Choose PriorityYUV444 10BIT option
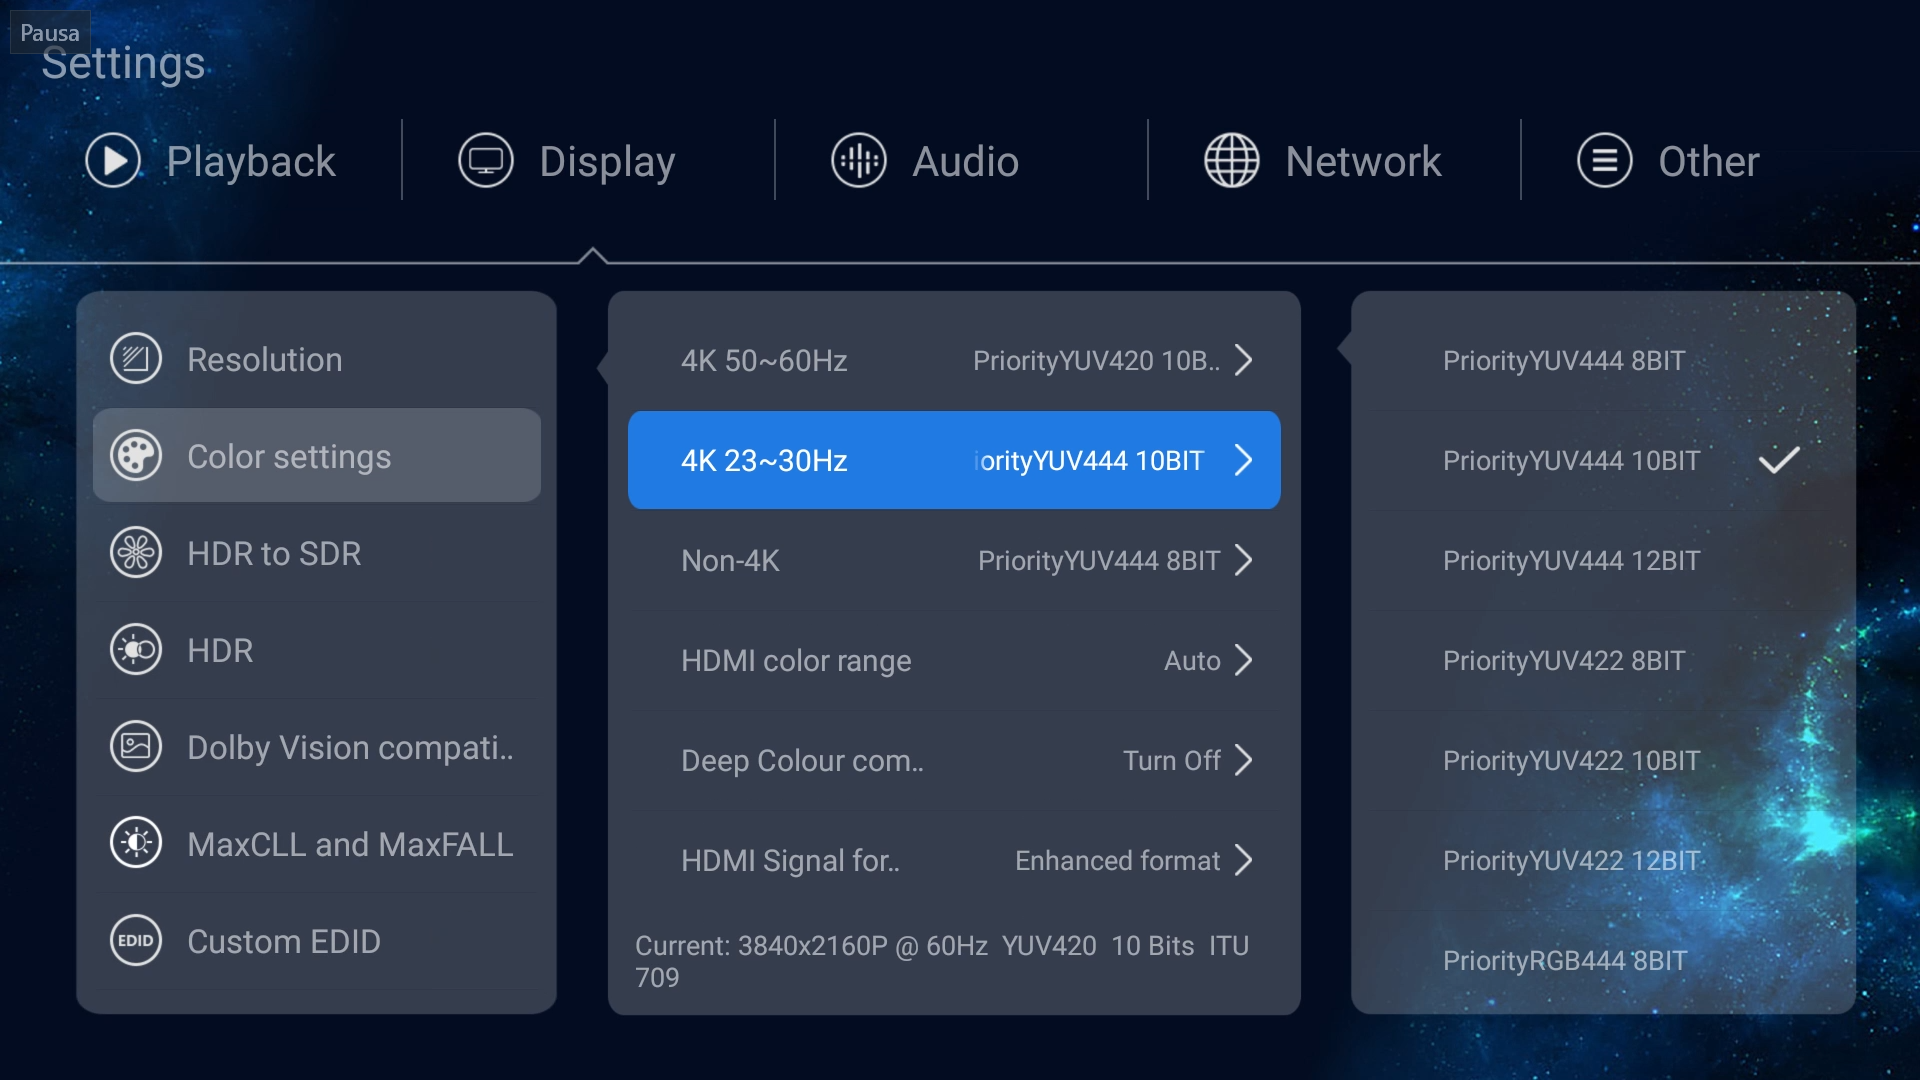 click(x=1603, y=460)
